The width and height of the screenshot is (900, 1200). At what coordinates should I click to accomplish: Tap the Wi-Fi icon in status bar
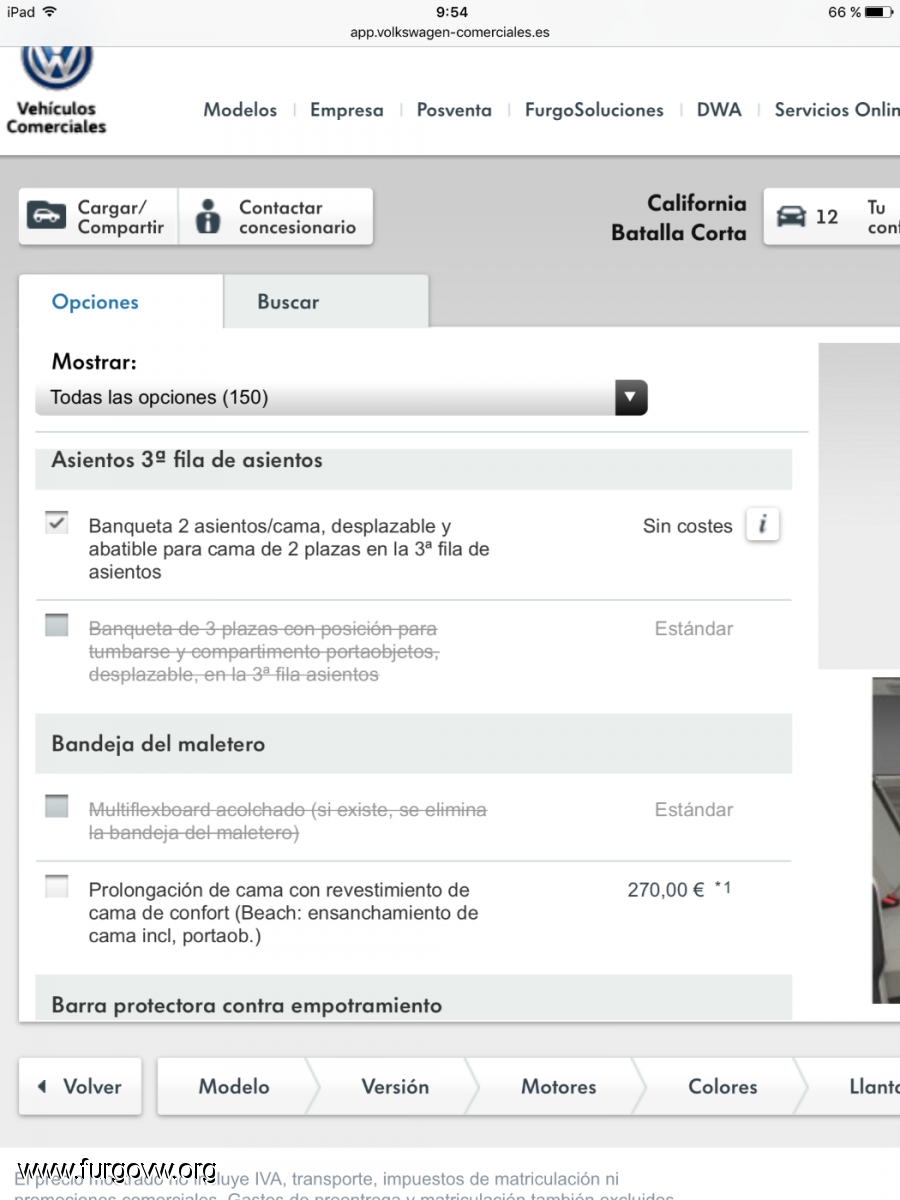coord(50,12)
